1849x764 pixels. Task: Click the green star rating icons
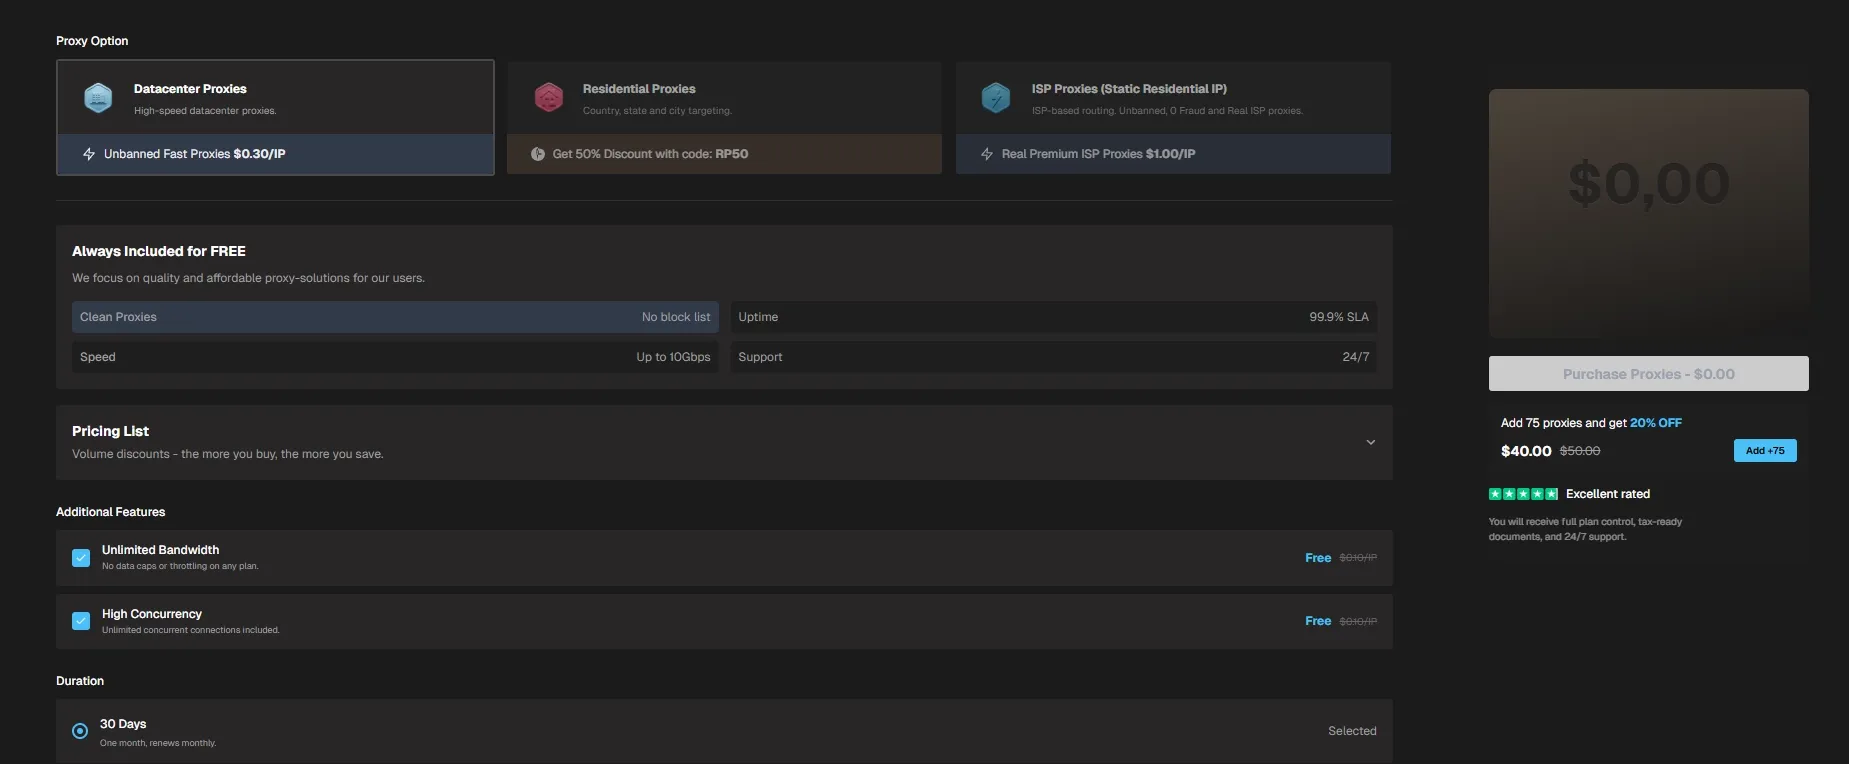[1523, 494]
